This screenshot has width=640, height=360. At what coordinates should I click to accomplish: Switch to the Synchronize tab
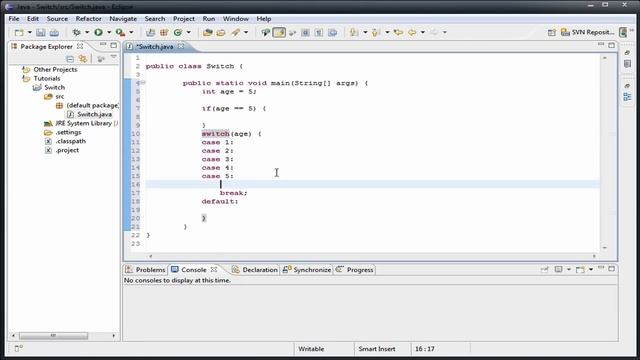(x=307, y=270)
